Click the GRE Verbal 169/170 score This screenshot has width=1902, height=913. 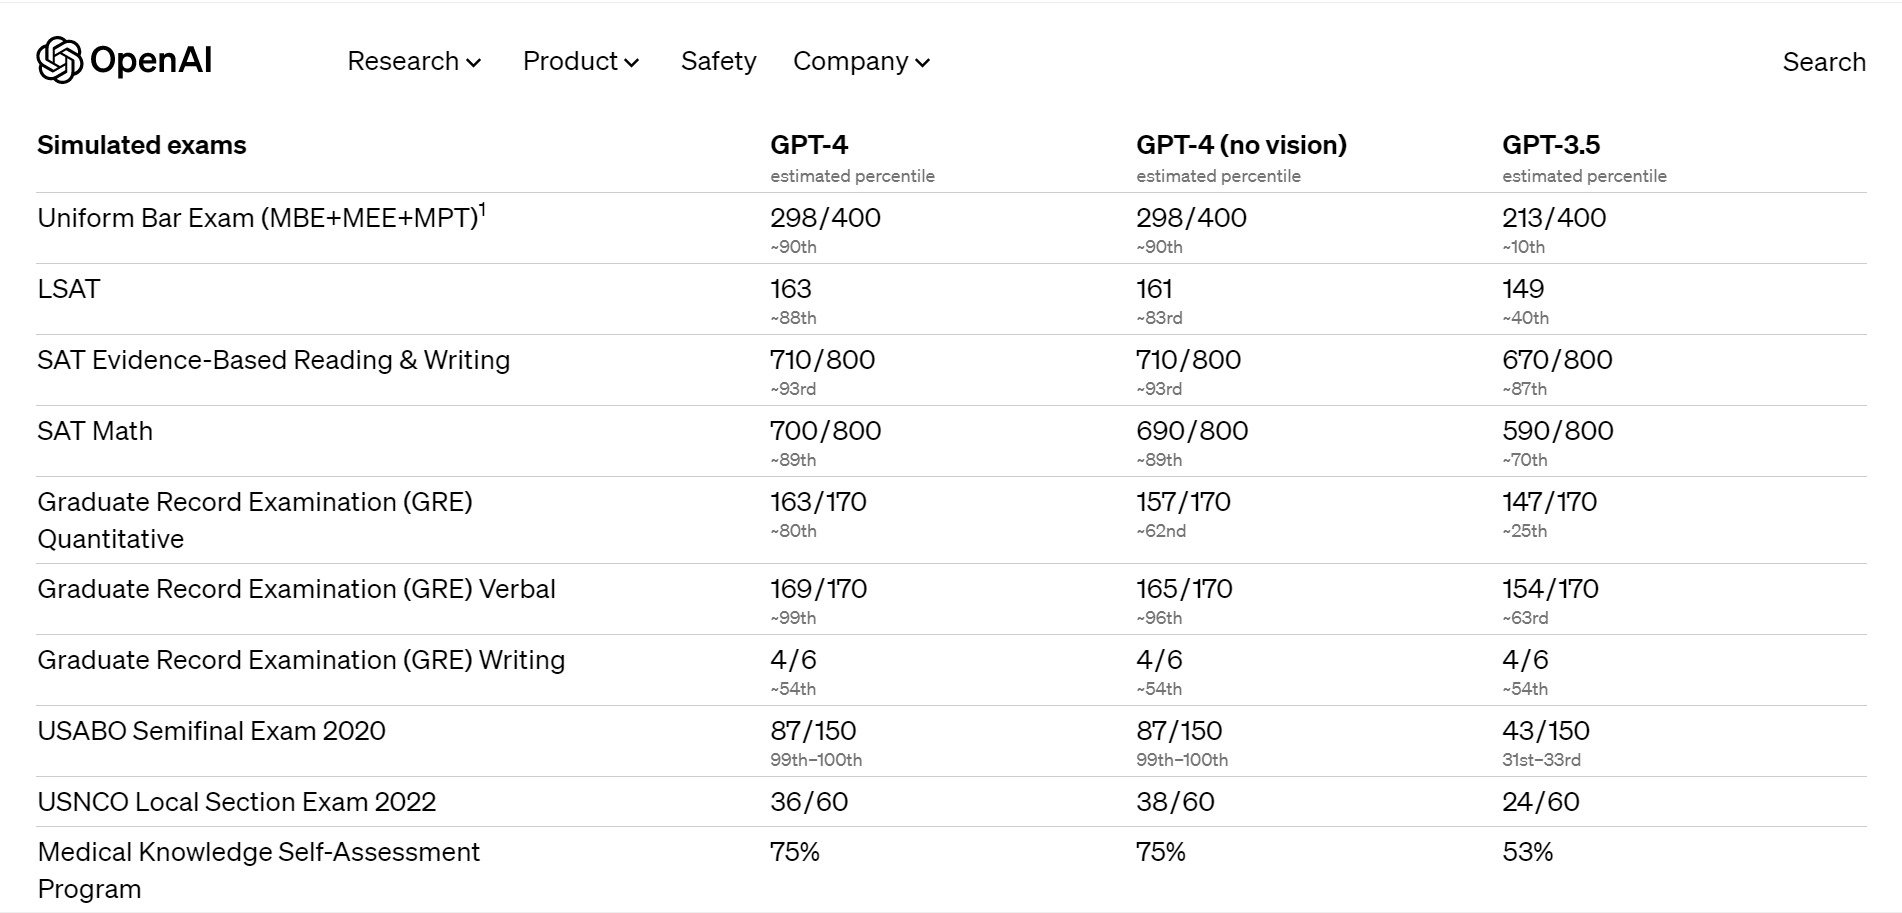(818, 589)
